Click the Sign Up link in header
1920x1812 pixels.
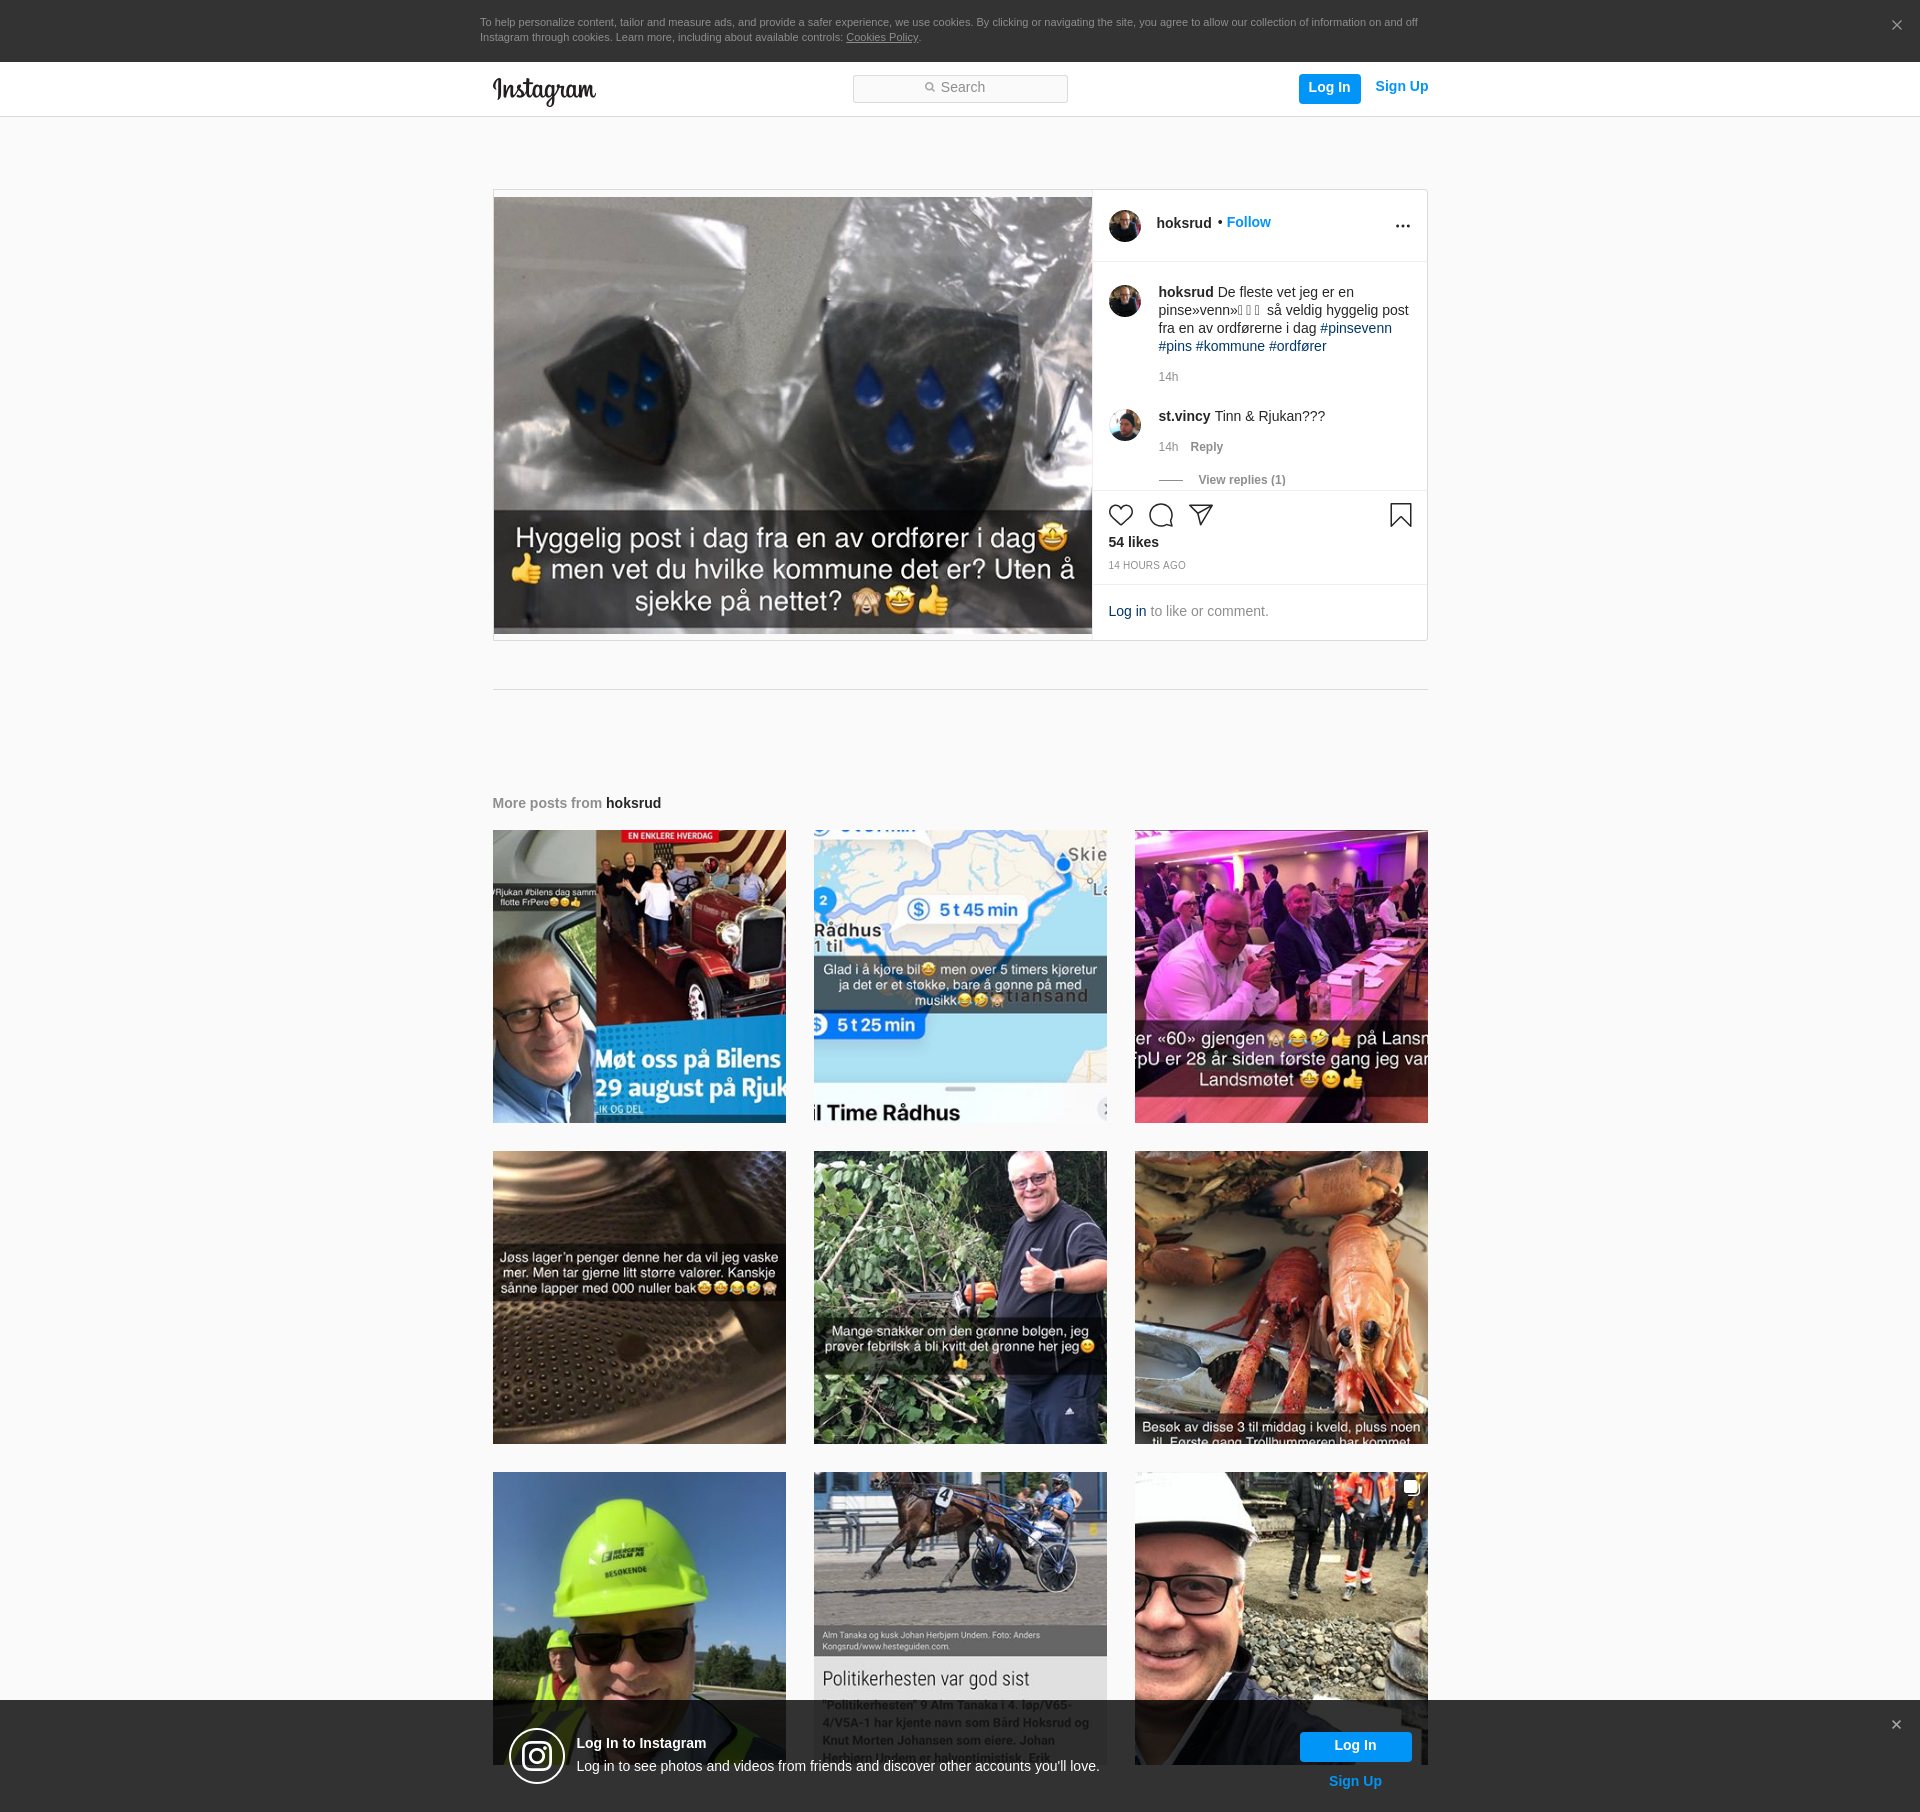pos(1401,87)
